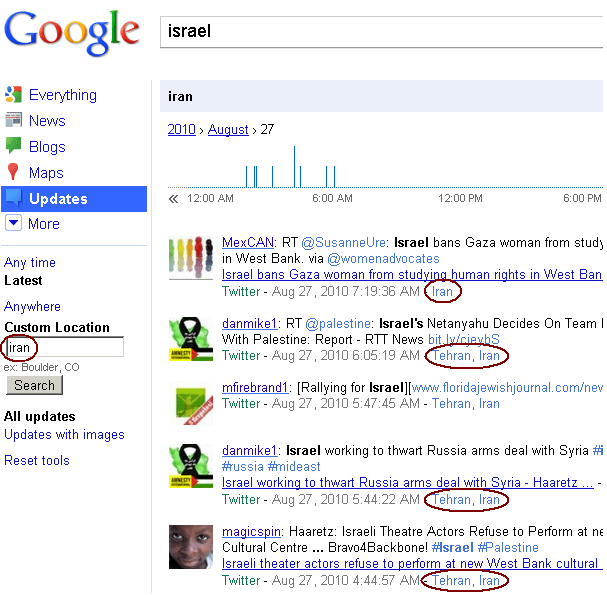Click the #russia hashtag

pyautogui.click(x=243, y=466)
